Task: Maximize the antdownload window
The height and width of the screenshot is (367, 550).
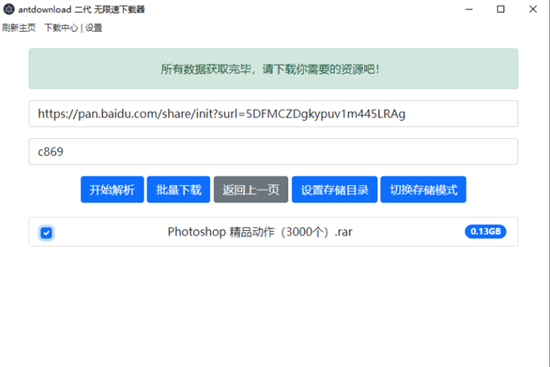Action: (x=501, y=9)
